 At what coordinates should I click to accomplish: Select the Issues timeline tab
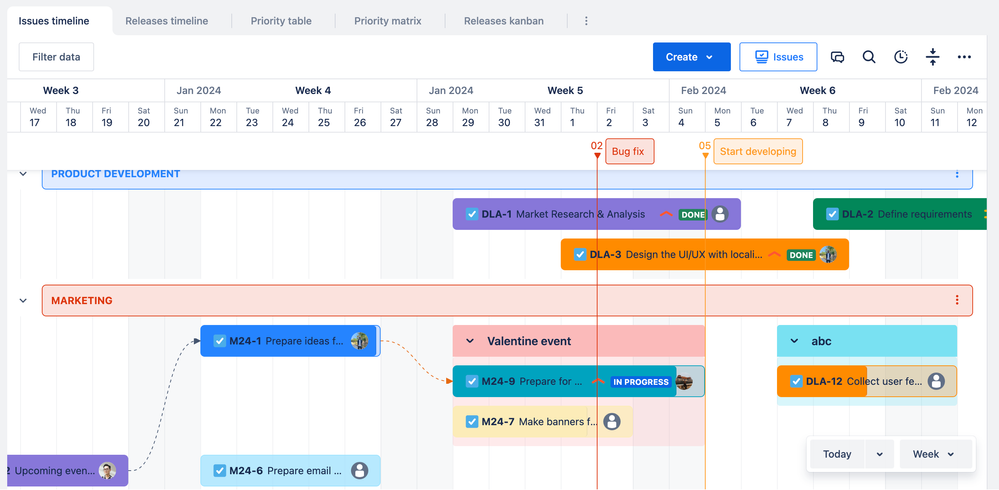click(x=54, y=21)
